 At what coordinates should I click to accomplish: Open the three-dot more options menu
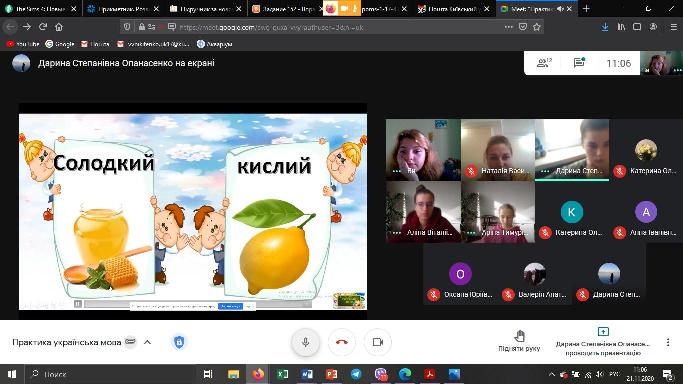[668, 342]
